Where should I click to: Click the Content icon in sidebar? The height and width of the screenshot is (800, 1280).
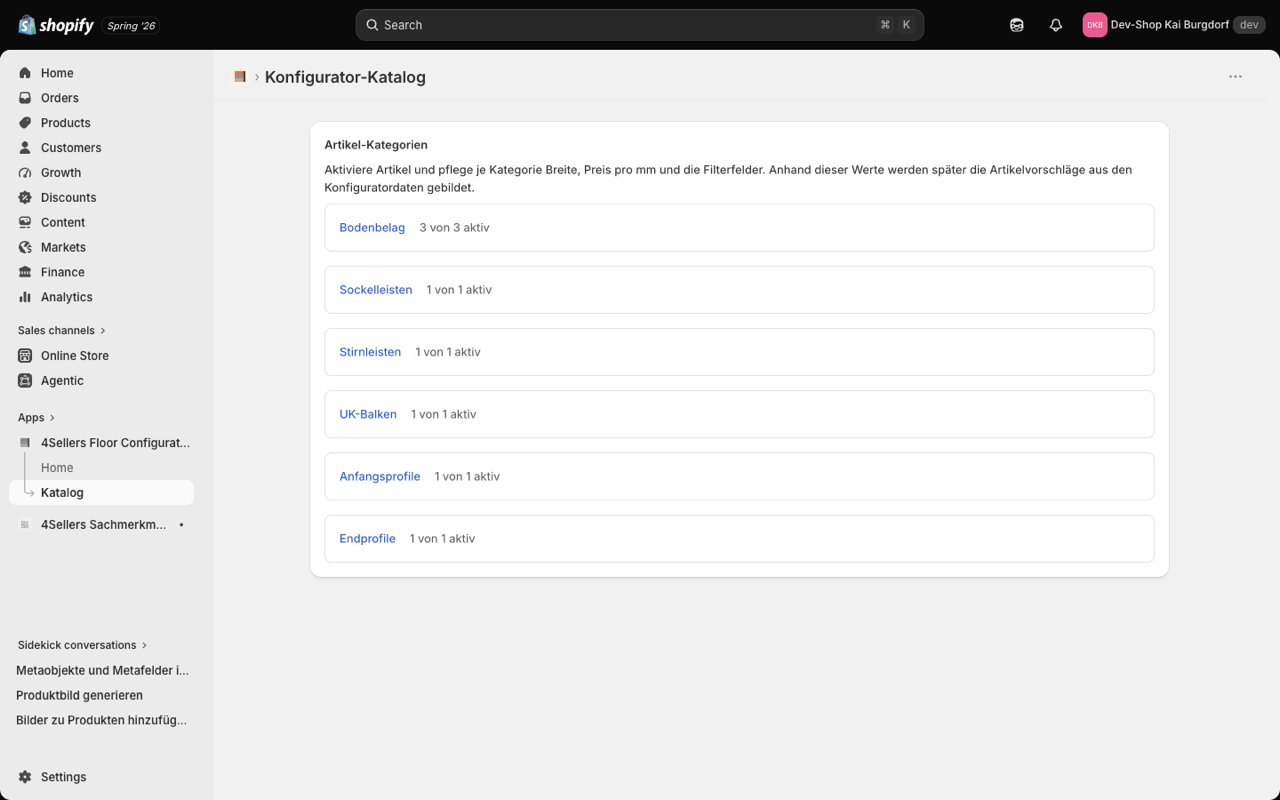point(25,222)
